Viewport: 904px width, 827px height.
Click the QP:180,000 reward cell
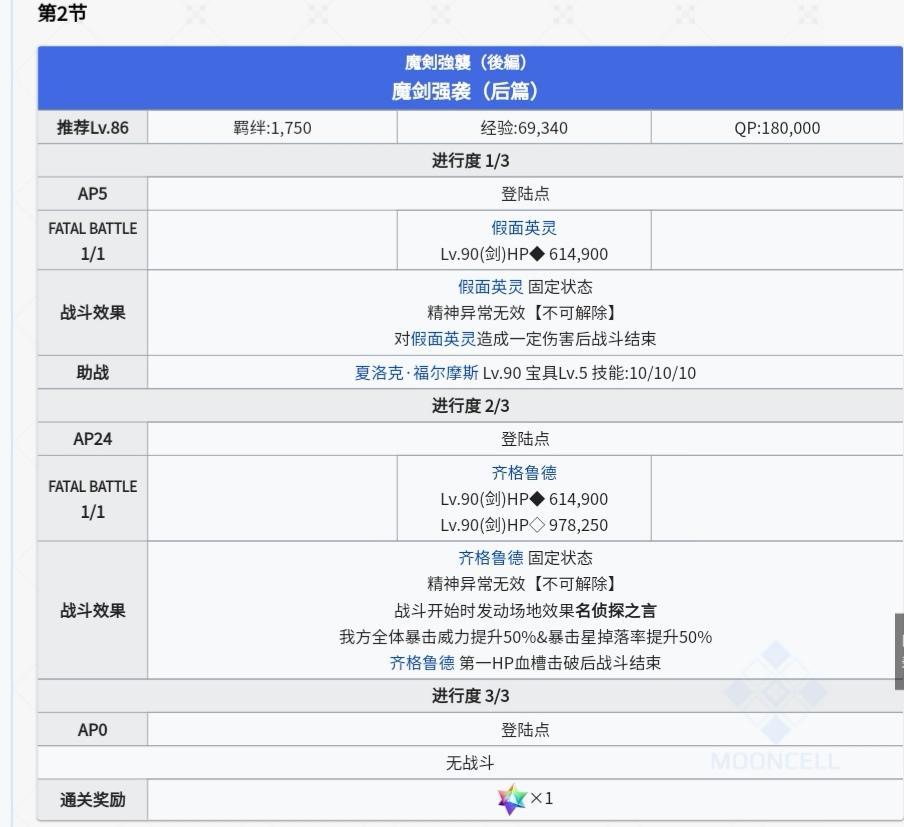(777, 127)
